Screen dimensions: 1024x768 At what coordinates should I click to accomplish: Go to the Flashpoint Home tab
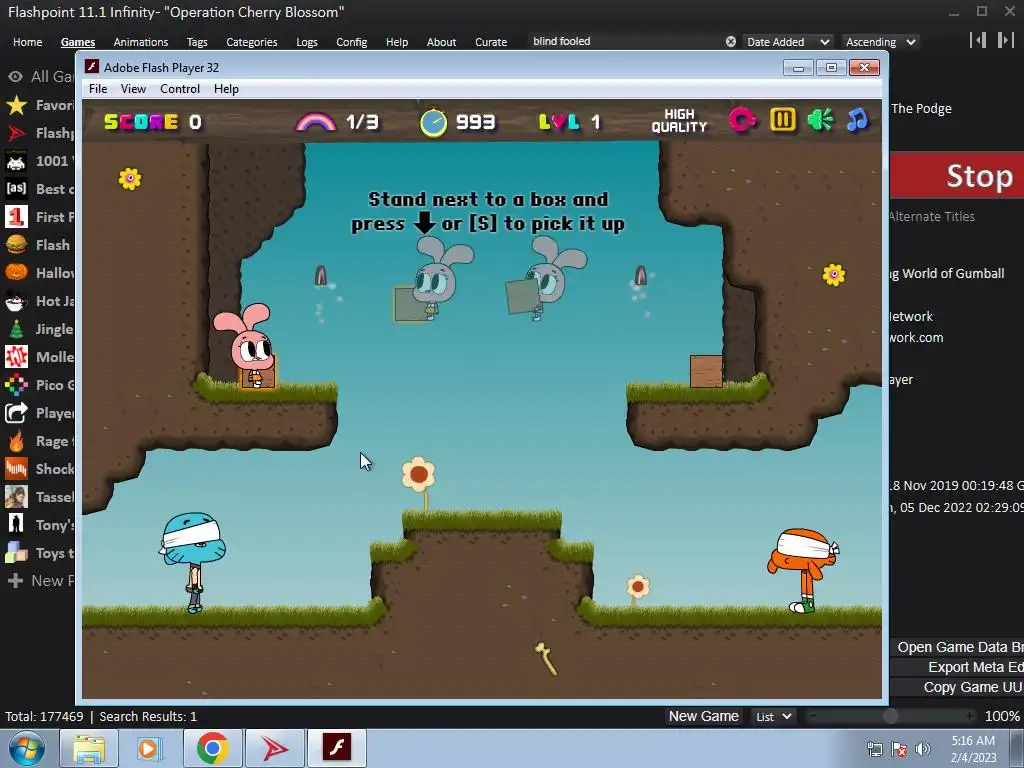tap(27, 42)
